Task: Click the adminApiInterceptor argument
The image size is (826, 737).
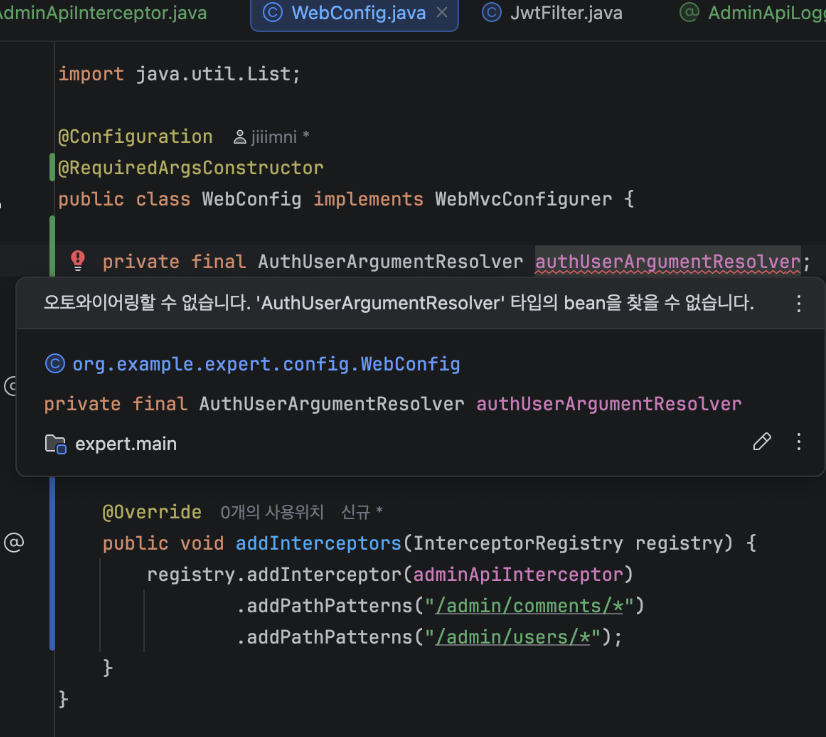Action: pos(518,574)
